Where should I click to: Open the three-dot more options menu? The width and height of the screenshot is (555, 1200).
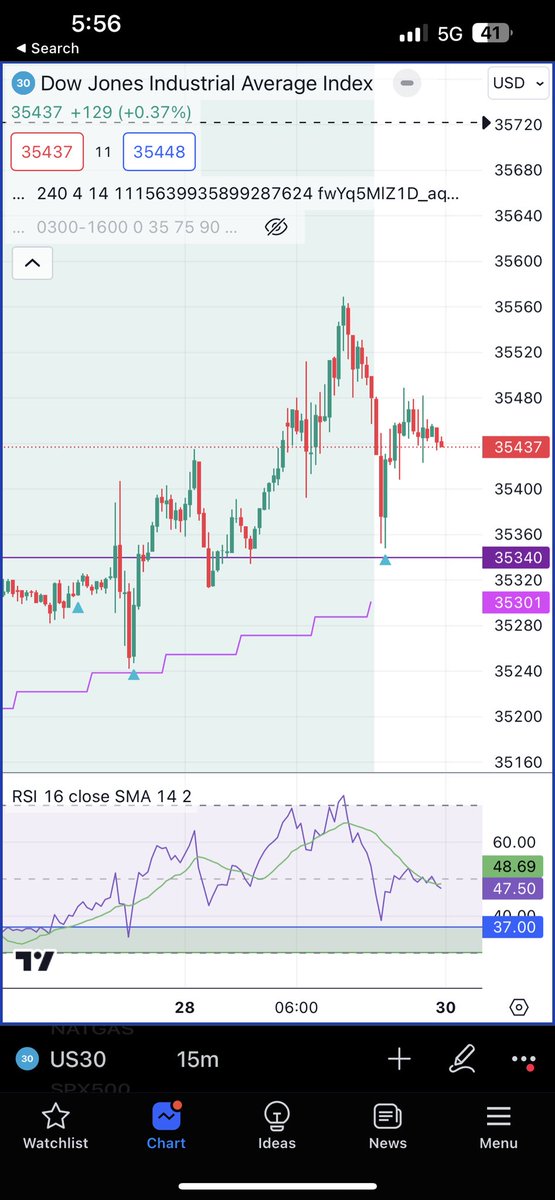click(523, 1060)
